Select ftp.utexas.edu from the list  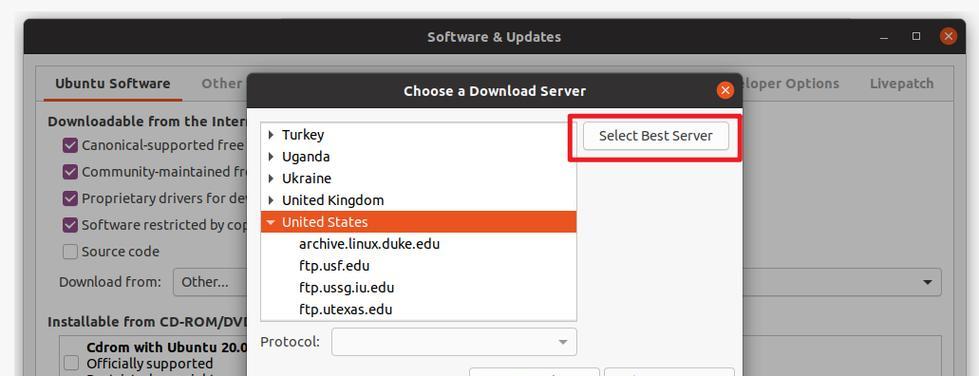(345, 309)
